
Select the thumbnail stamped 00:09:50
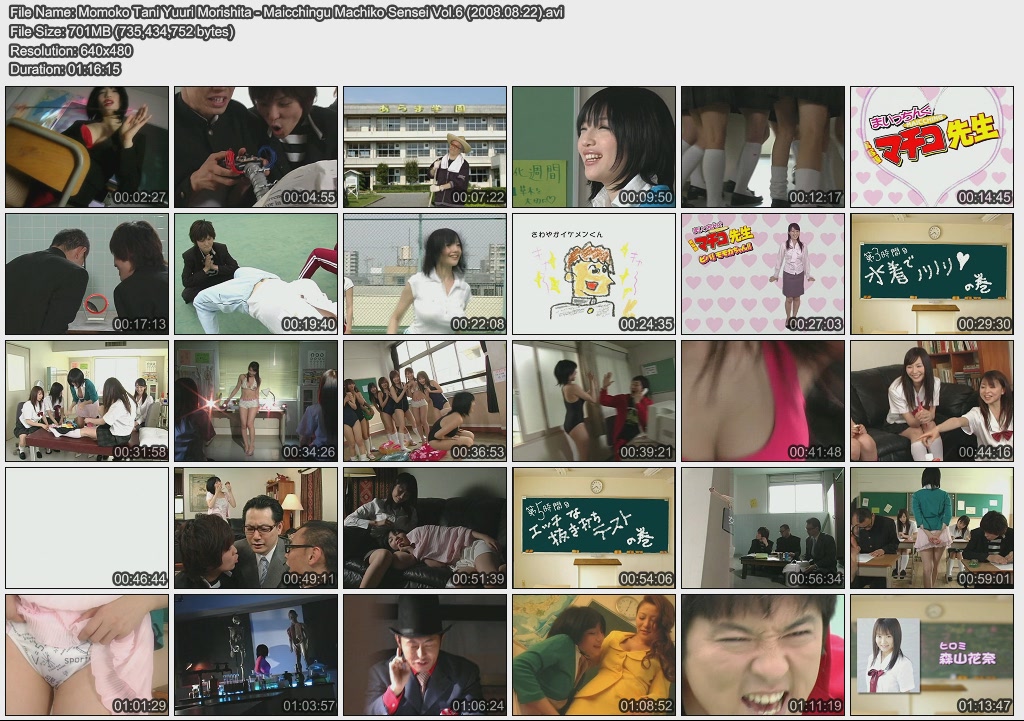click(x=594, y=147)
